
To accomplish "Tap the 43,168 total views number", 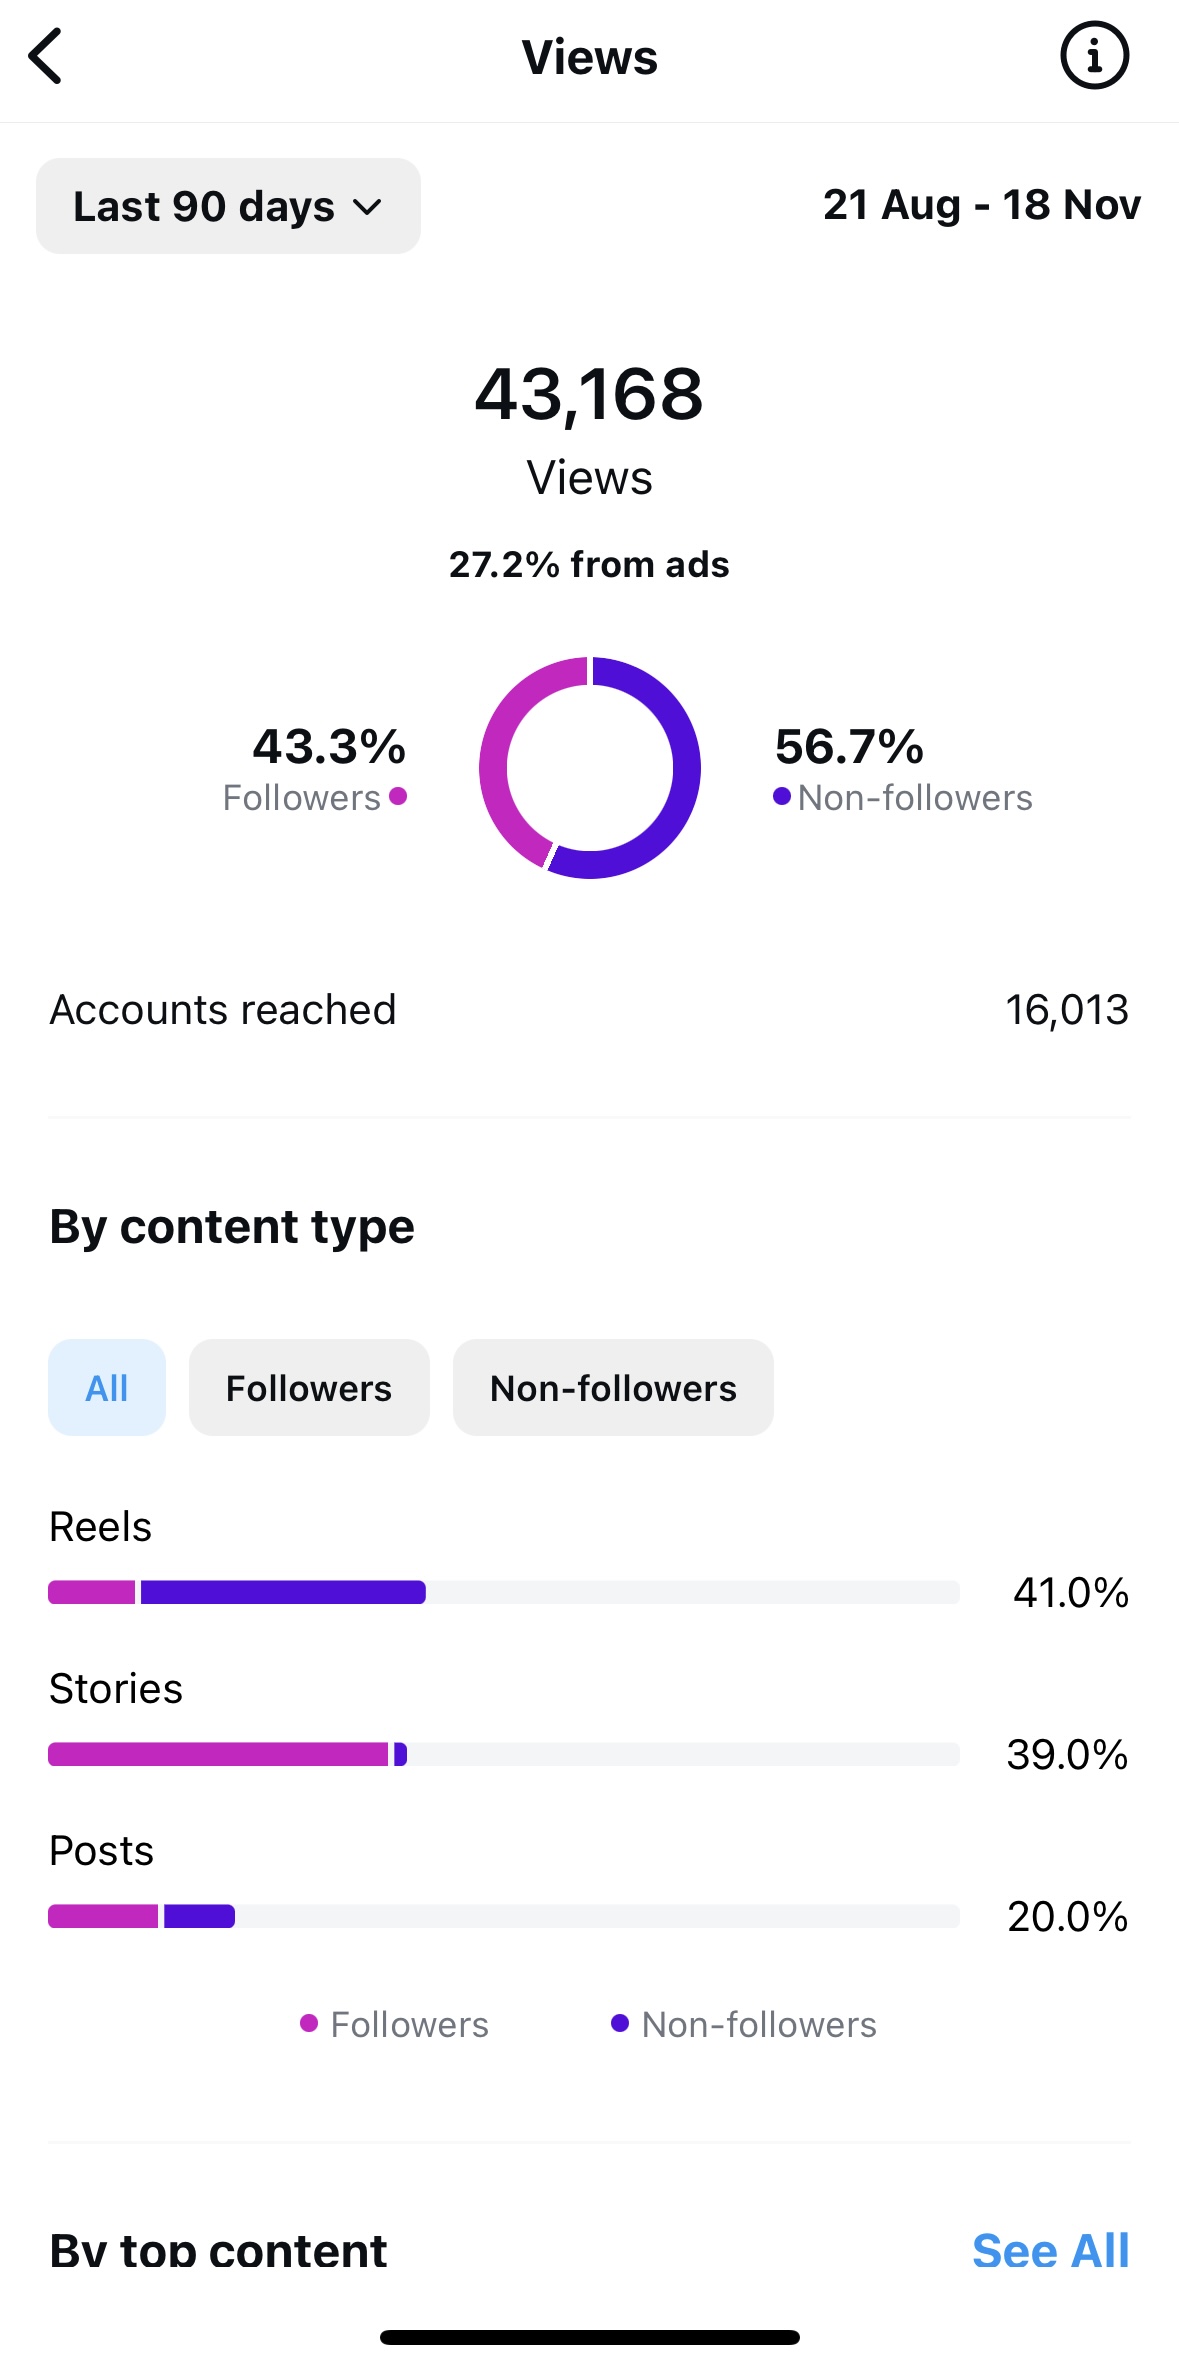I will coord(589,393).
